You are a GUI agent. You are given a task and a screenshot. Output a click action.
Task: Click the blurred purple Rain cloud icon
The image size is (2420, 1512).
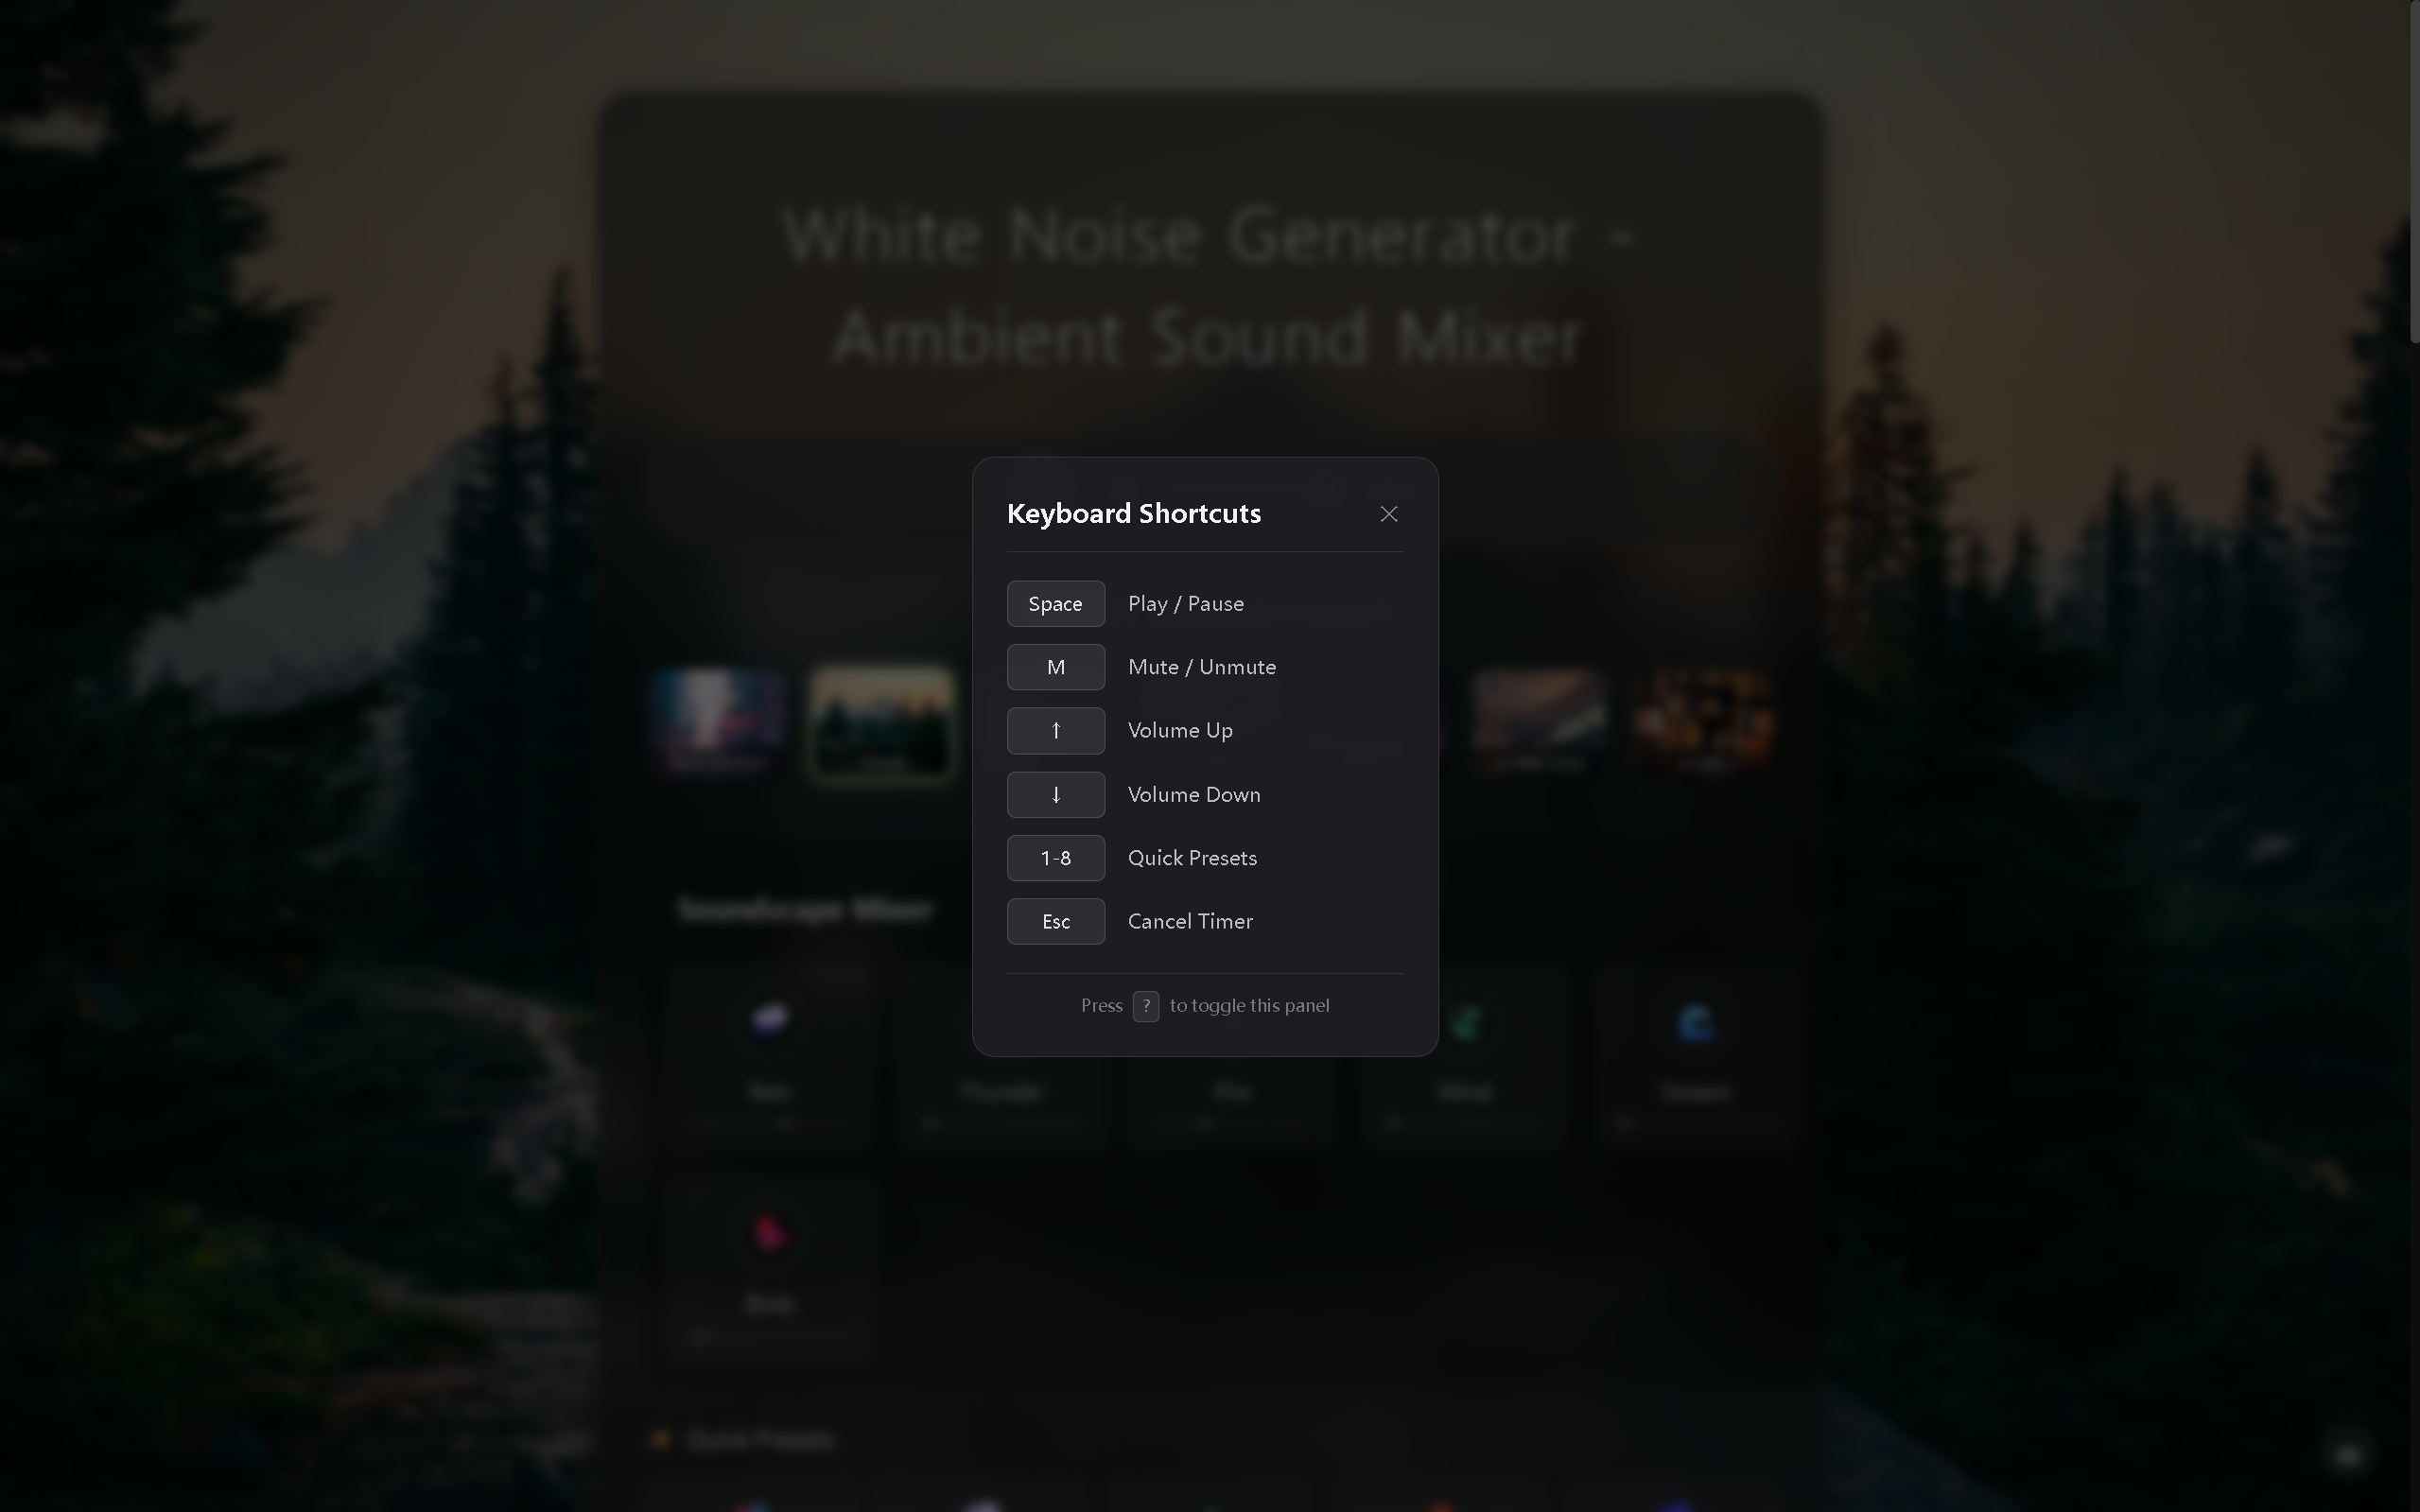click(770, 1021)
